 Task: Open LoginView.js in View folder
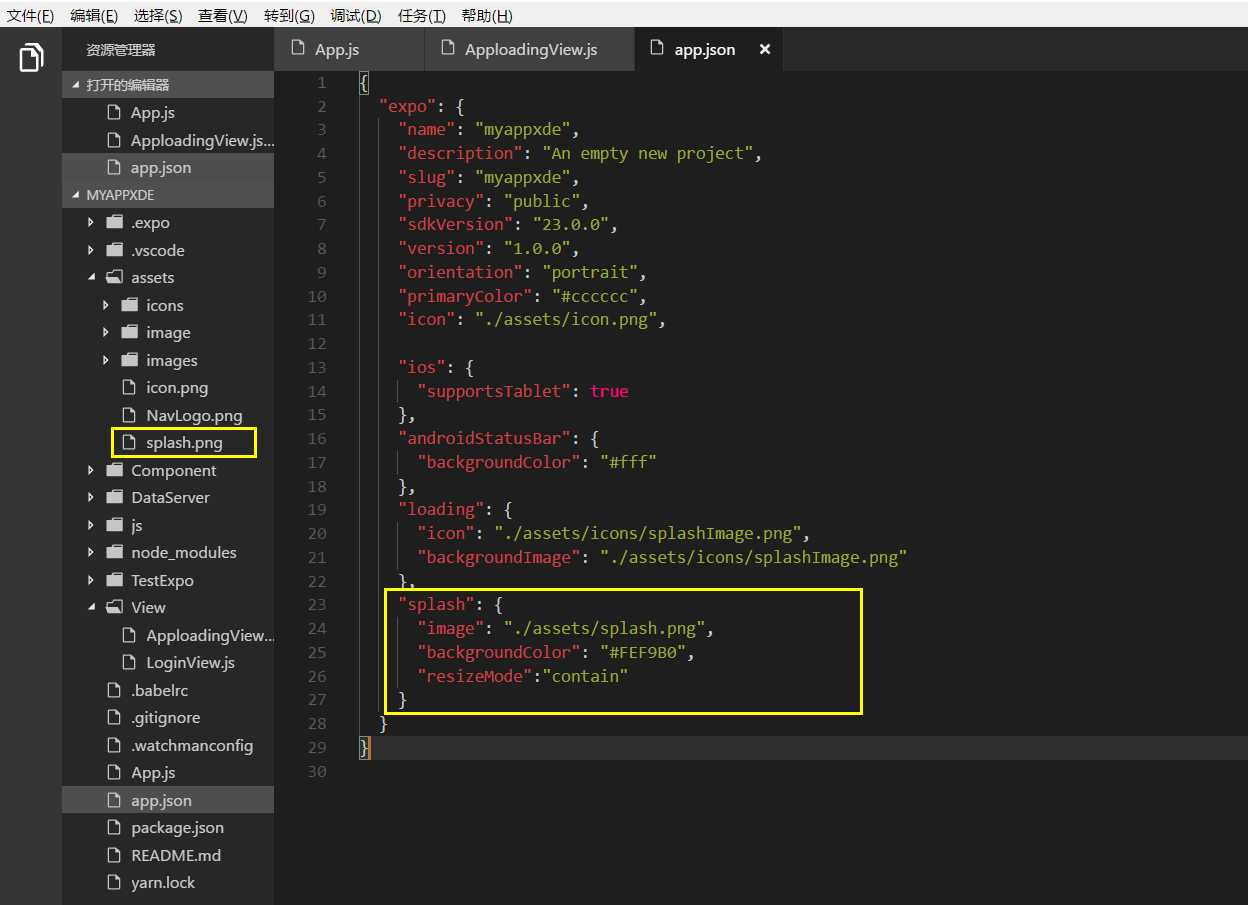[x=168, y=662]
